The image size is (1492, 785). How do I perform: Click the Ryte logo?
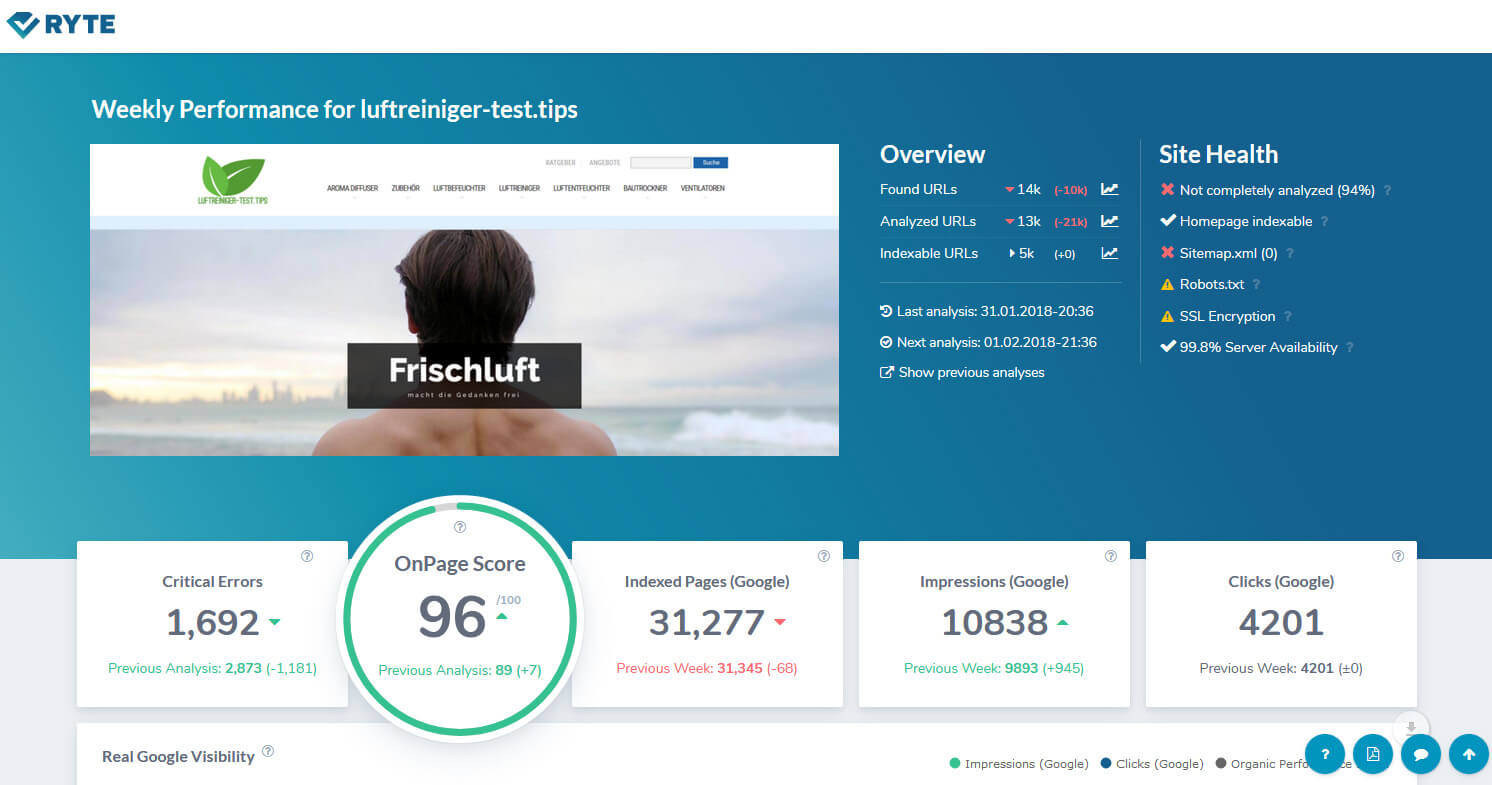click(x=61, y=24)
